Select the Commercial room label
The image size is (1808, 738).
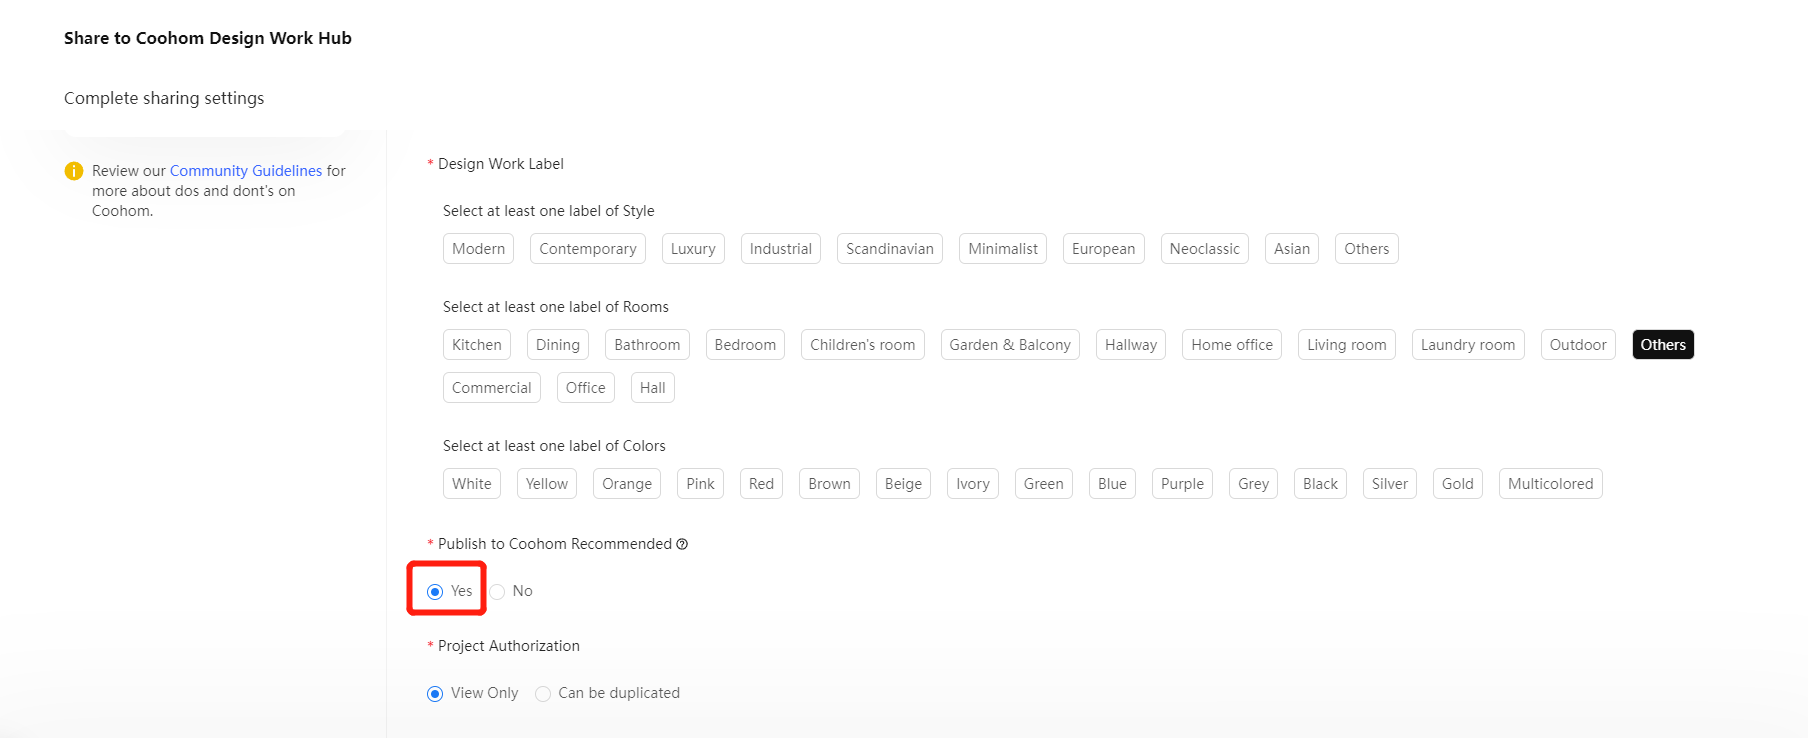(x=491, y=388)
